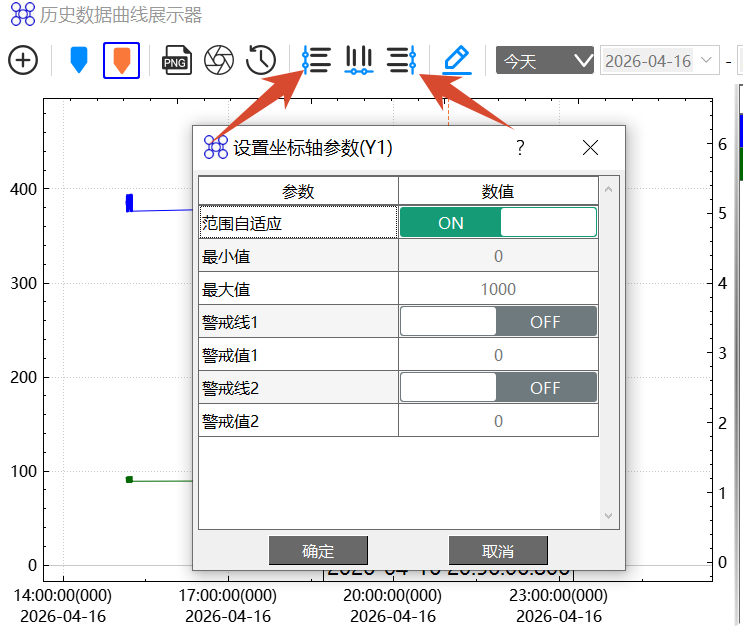
Task: Open the history clock icon
Action: 261,60
